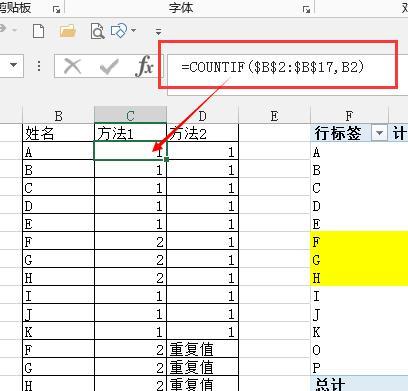The width and height of the screenshot is (408, 391).
Task: Click the 总计 pivot table total cell
Action: click(349, 384)
